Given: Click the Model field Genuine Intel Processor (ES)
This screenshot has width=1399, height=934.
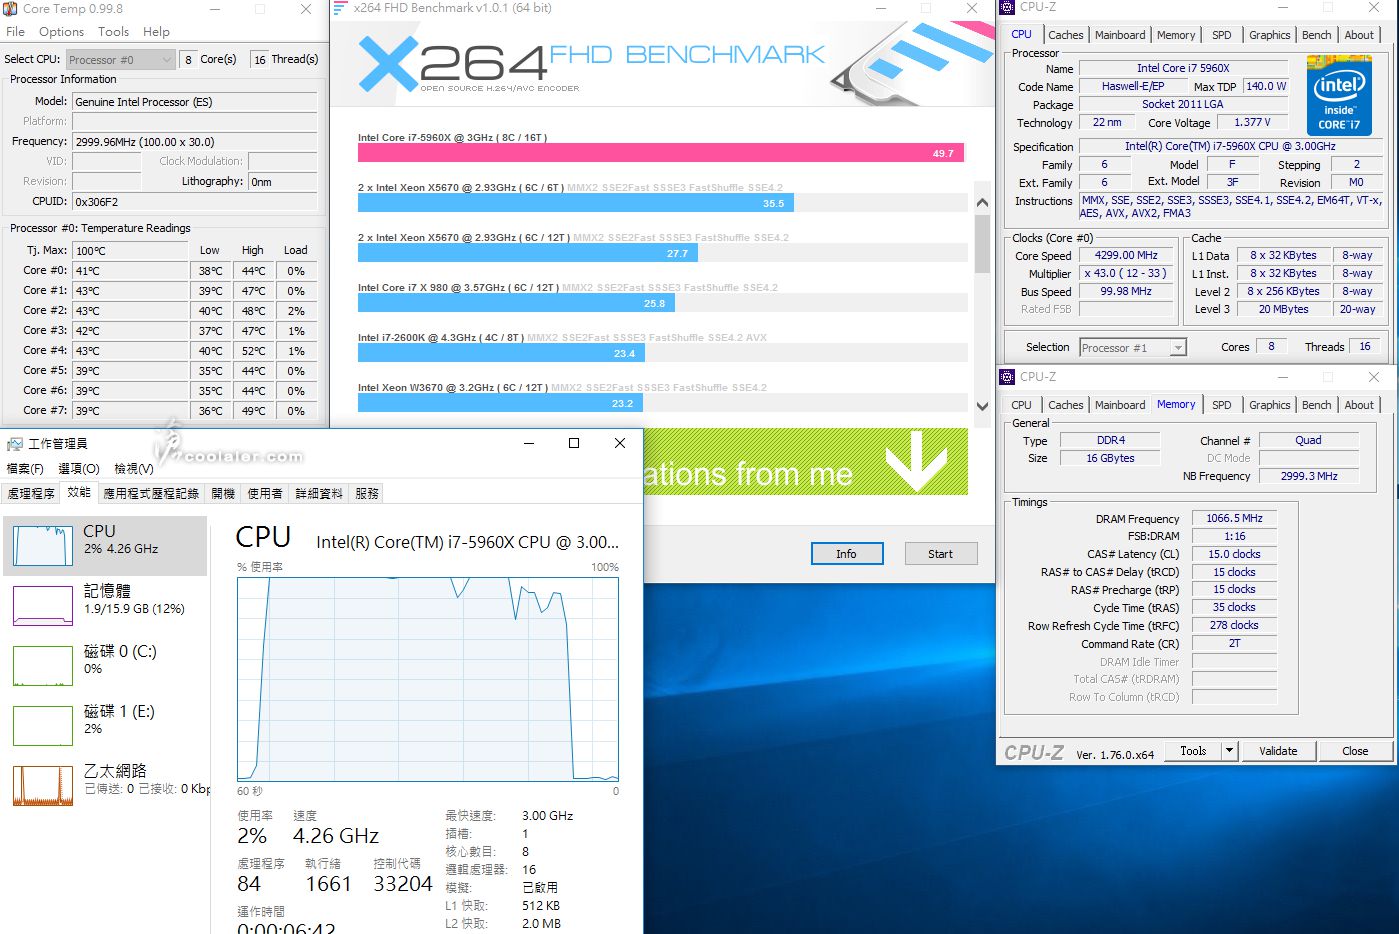Looking at the screenshot, I should click(x=195, y=102).
